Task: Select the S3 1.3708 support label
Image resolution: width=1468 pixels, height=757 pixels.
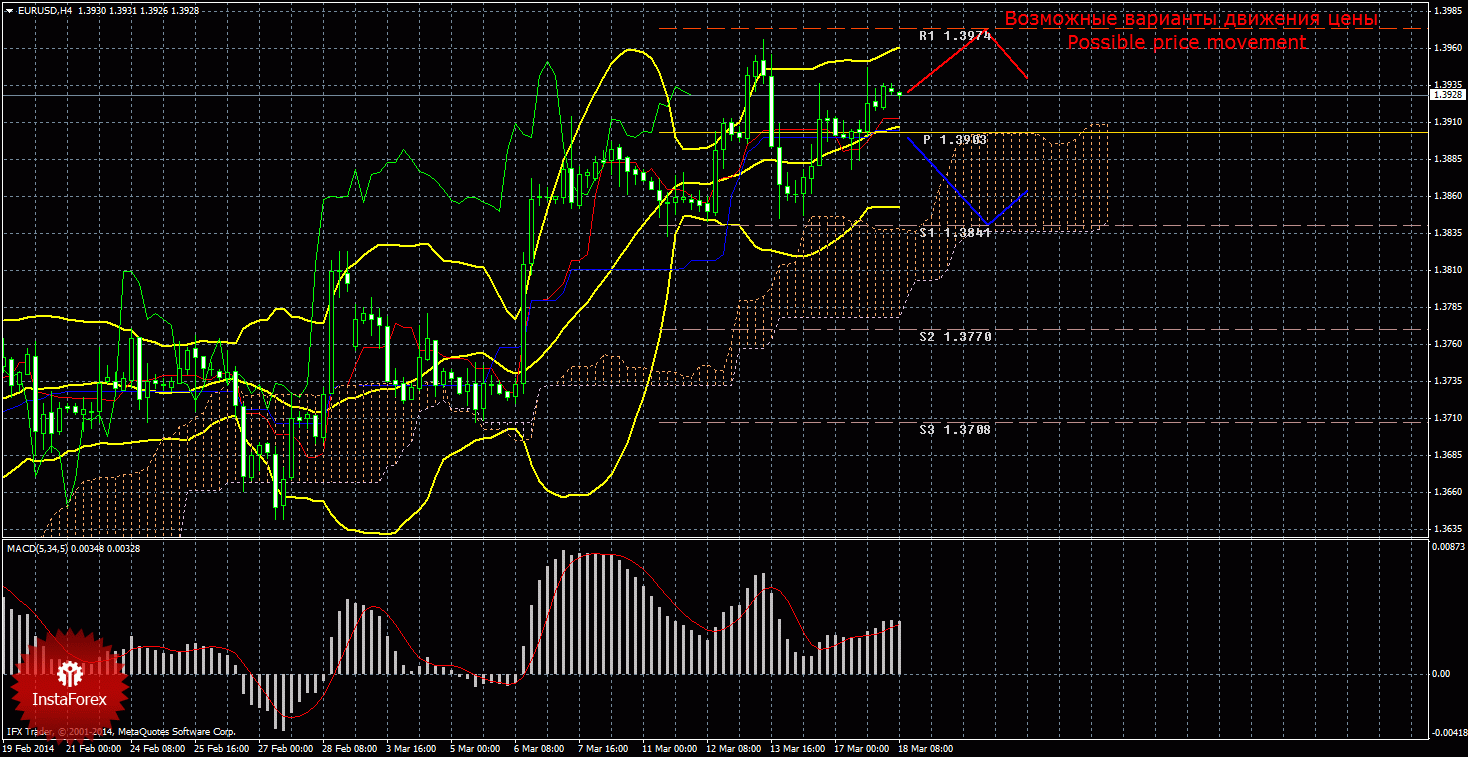Action: pyautogui.click(x=955, y=429)
